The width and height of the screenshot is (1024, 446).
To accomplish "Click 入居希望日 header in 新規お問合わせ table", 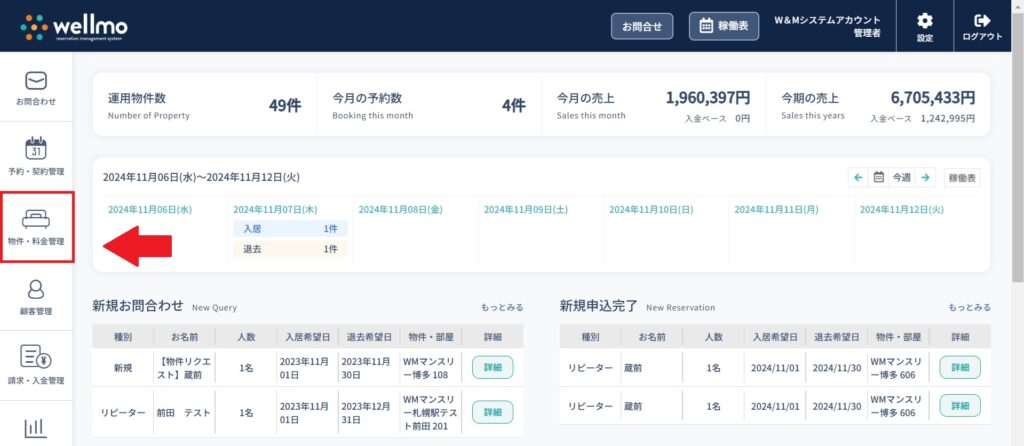I will pyautogui.click(x=307, y=337).
